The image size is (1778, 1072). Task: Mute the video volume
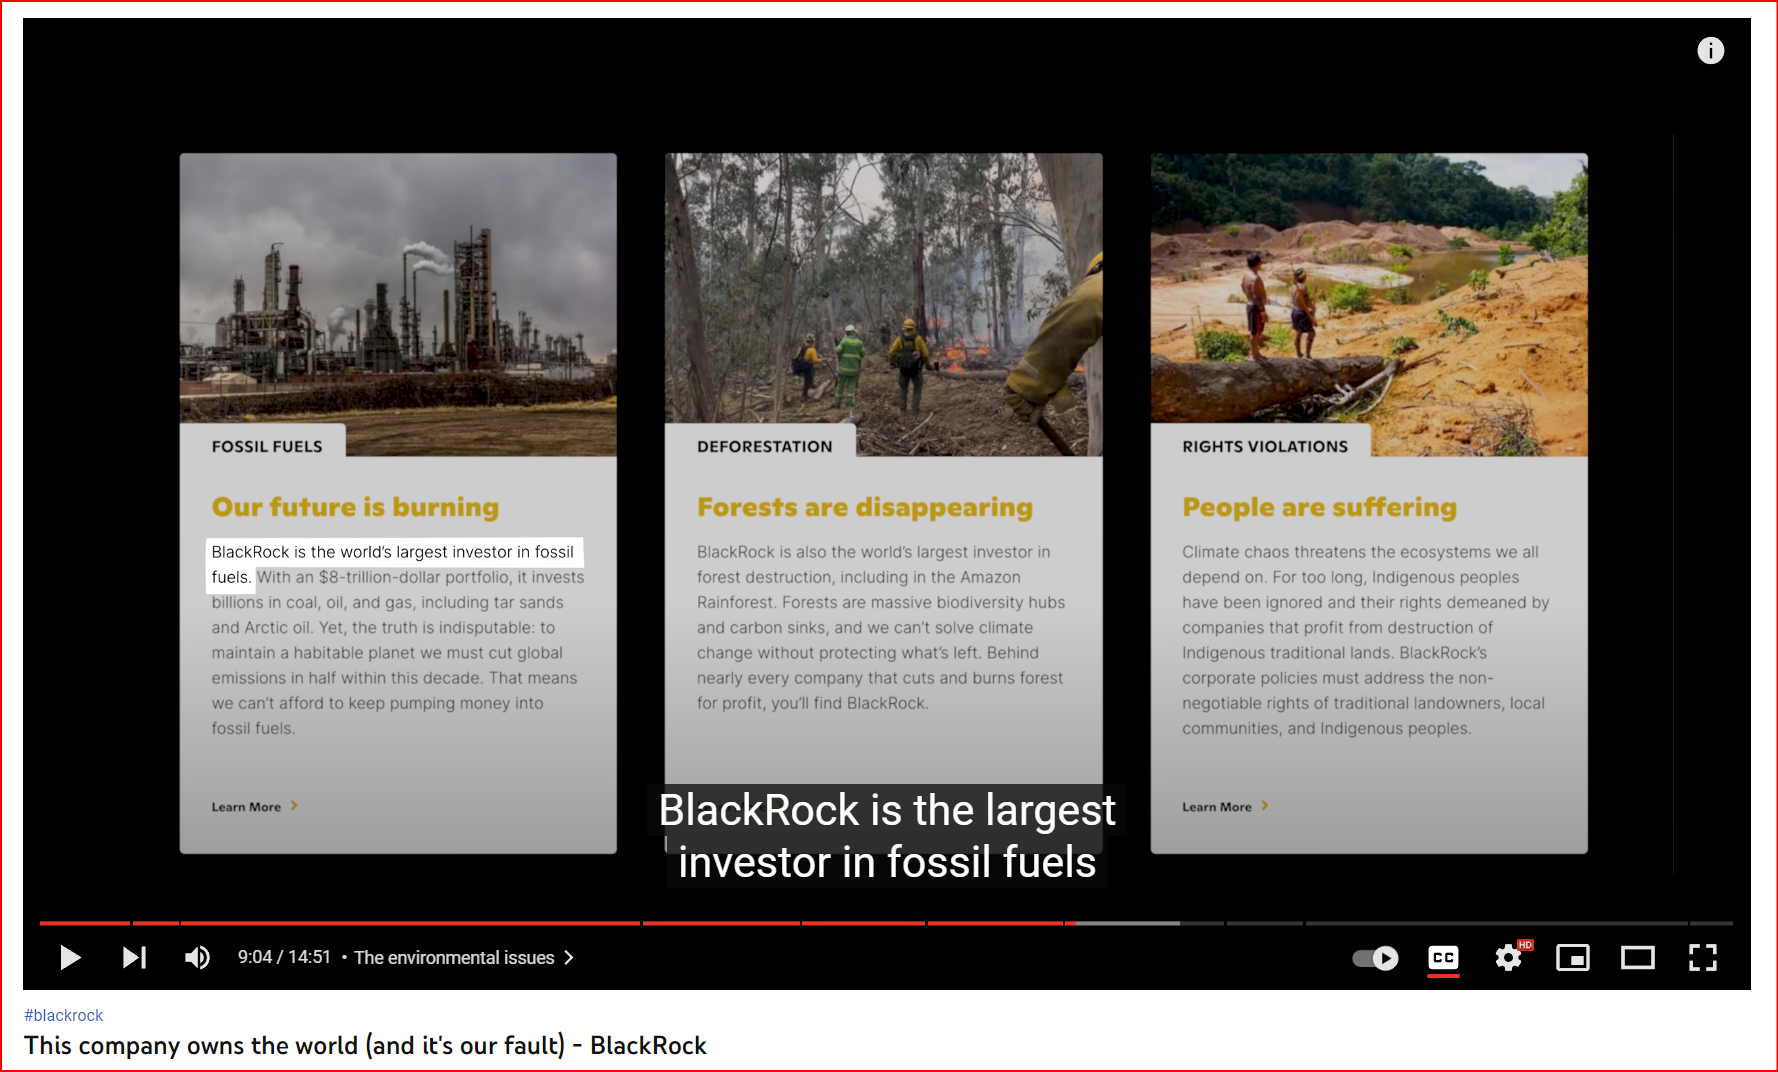(x=197, y=958)
